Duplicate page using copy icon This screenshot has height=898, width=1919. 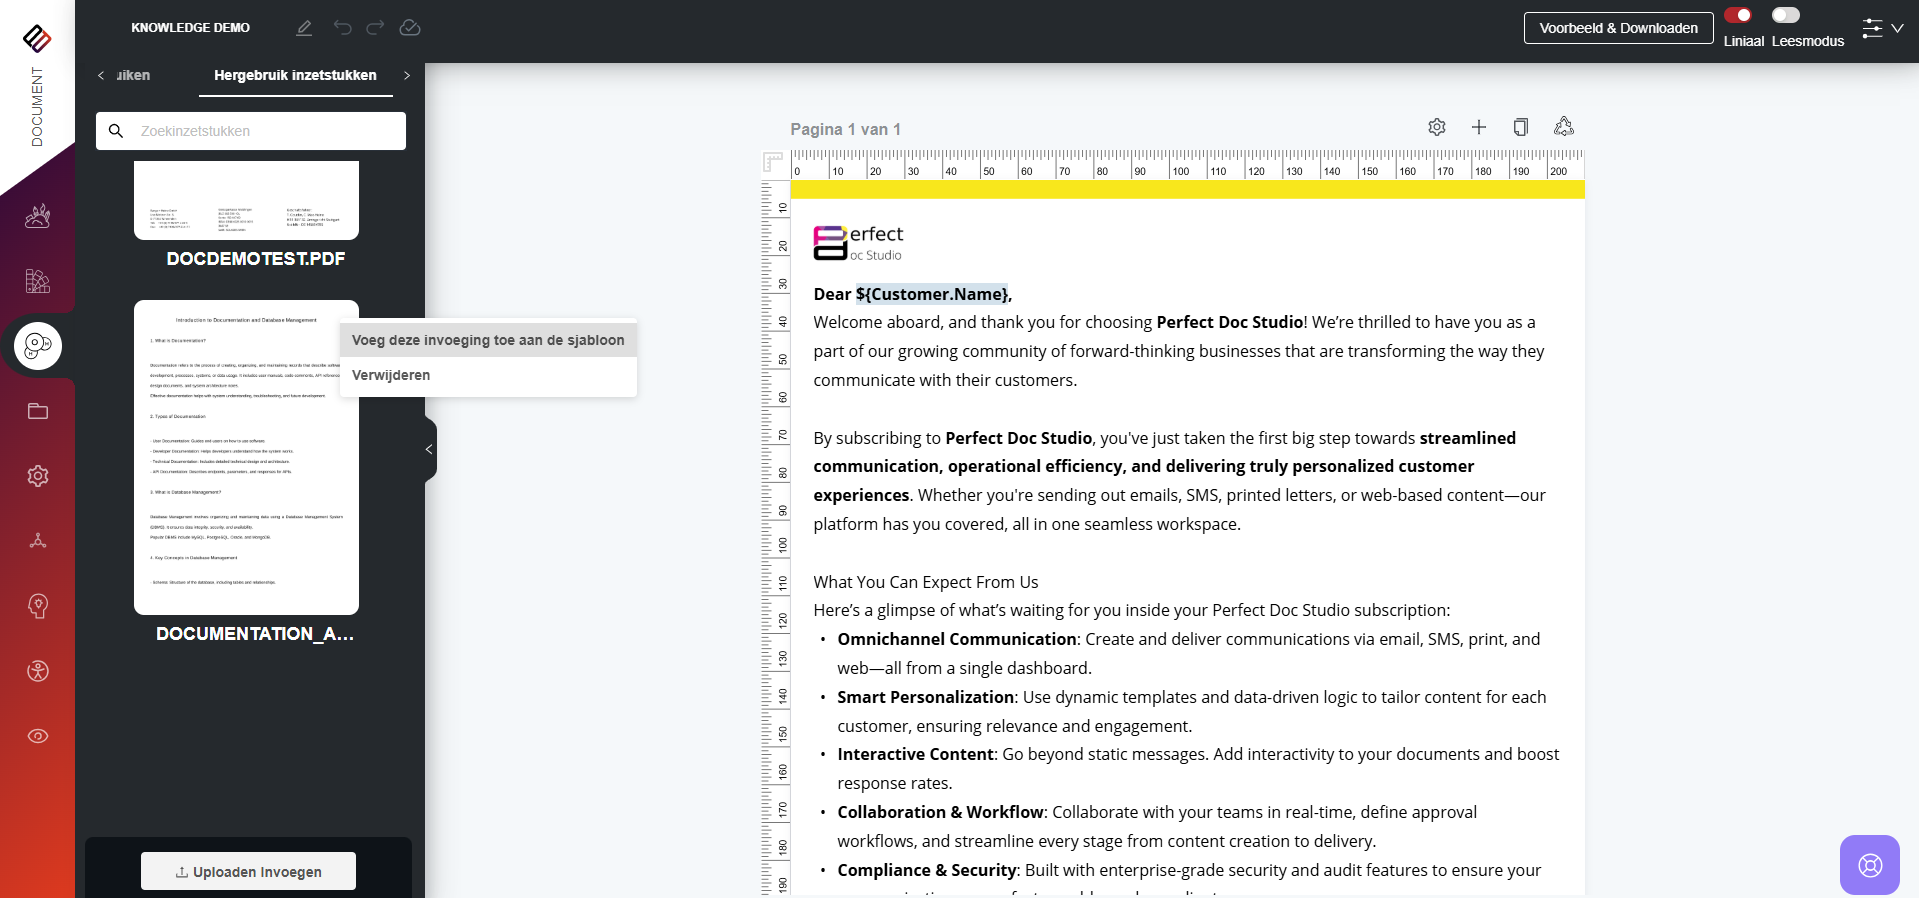pyautogui.click(x=1521, y=127)
